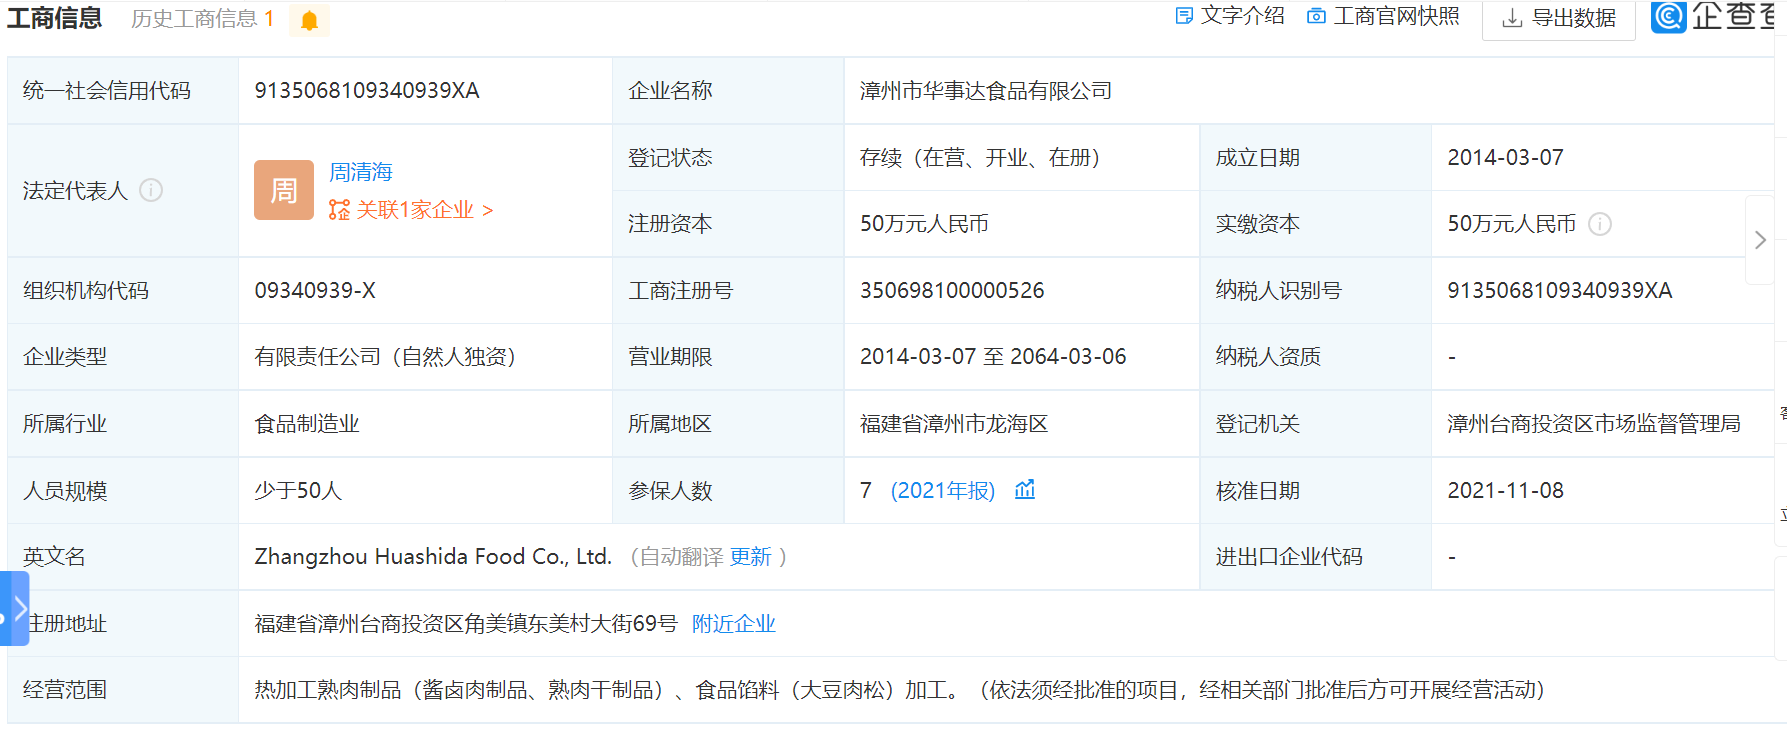Click the 参保人数 label cell
This screenshot has width=1787, height=734.
728,491
